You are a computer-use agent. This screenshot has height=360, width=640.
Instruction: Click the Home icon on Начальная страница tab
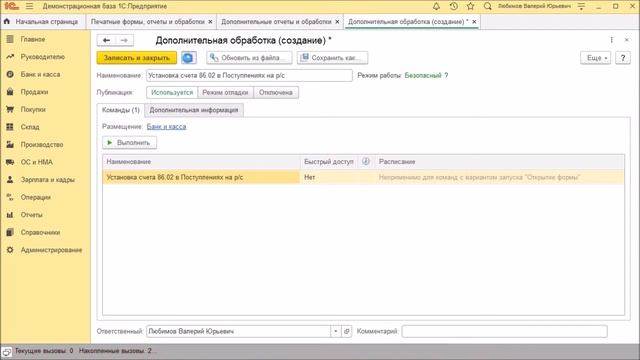(x=7, y=21)
